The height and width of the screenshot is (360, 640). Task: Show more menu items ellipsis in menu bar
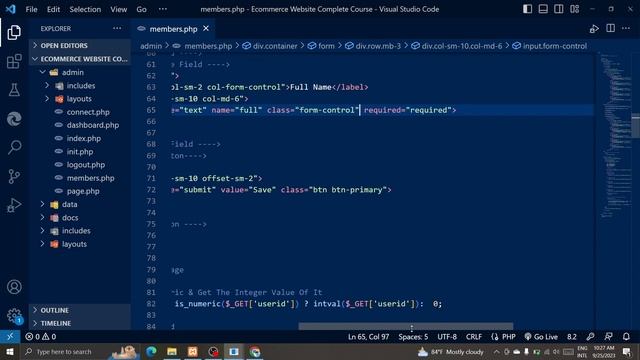pos(162,9)
